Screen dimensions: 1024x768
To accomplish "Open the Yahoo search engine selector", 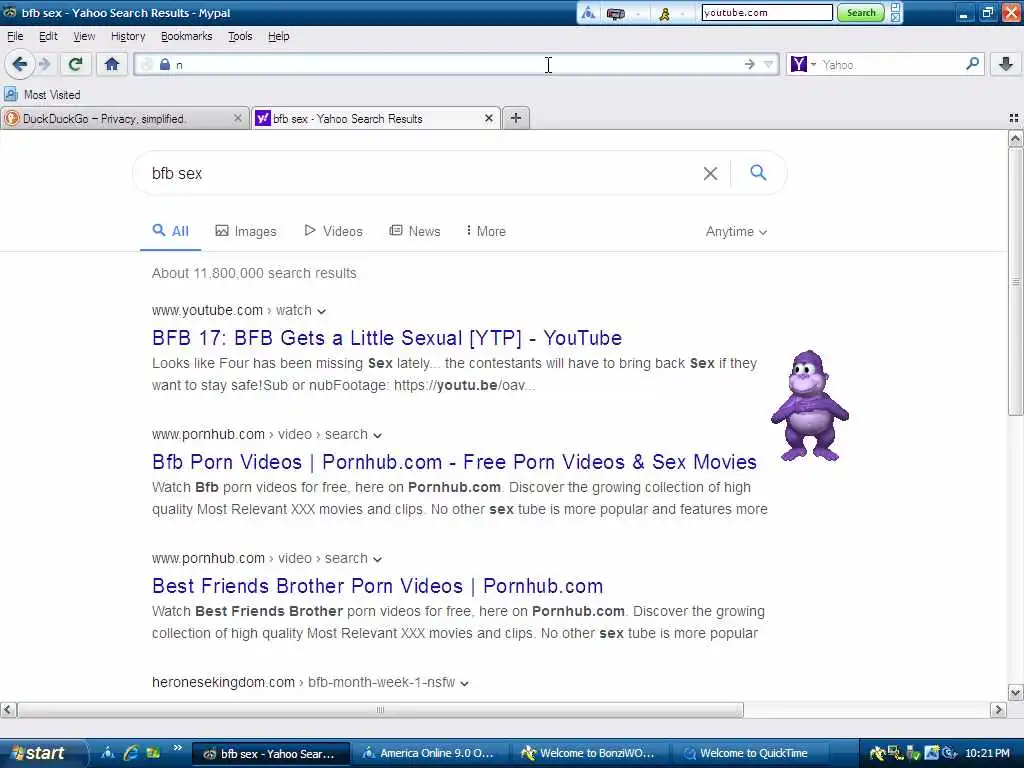I will (803, 64).
